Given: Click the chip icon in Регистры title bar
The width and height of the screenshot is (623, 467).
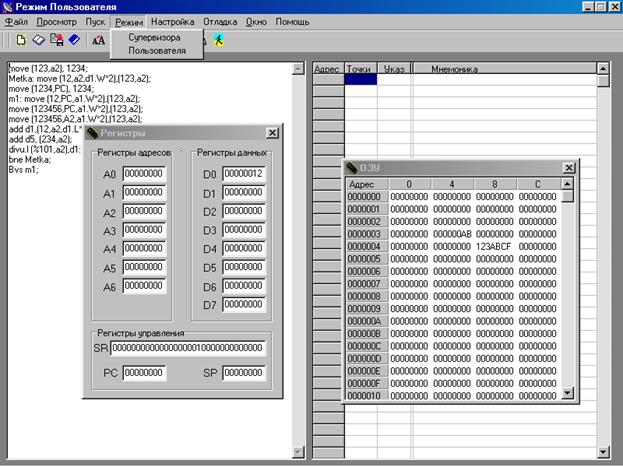Looking at the screenshot, I should point(92,133).
